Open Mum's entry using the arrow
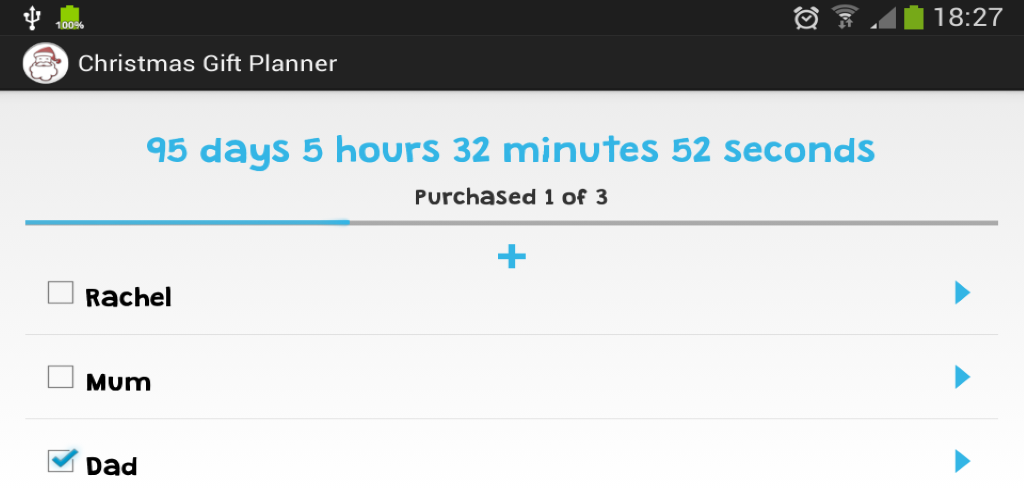The image size is (1024, 500). click(x=962, y=377)
